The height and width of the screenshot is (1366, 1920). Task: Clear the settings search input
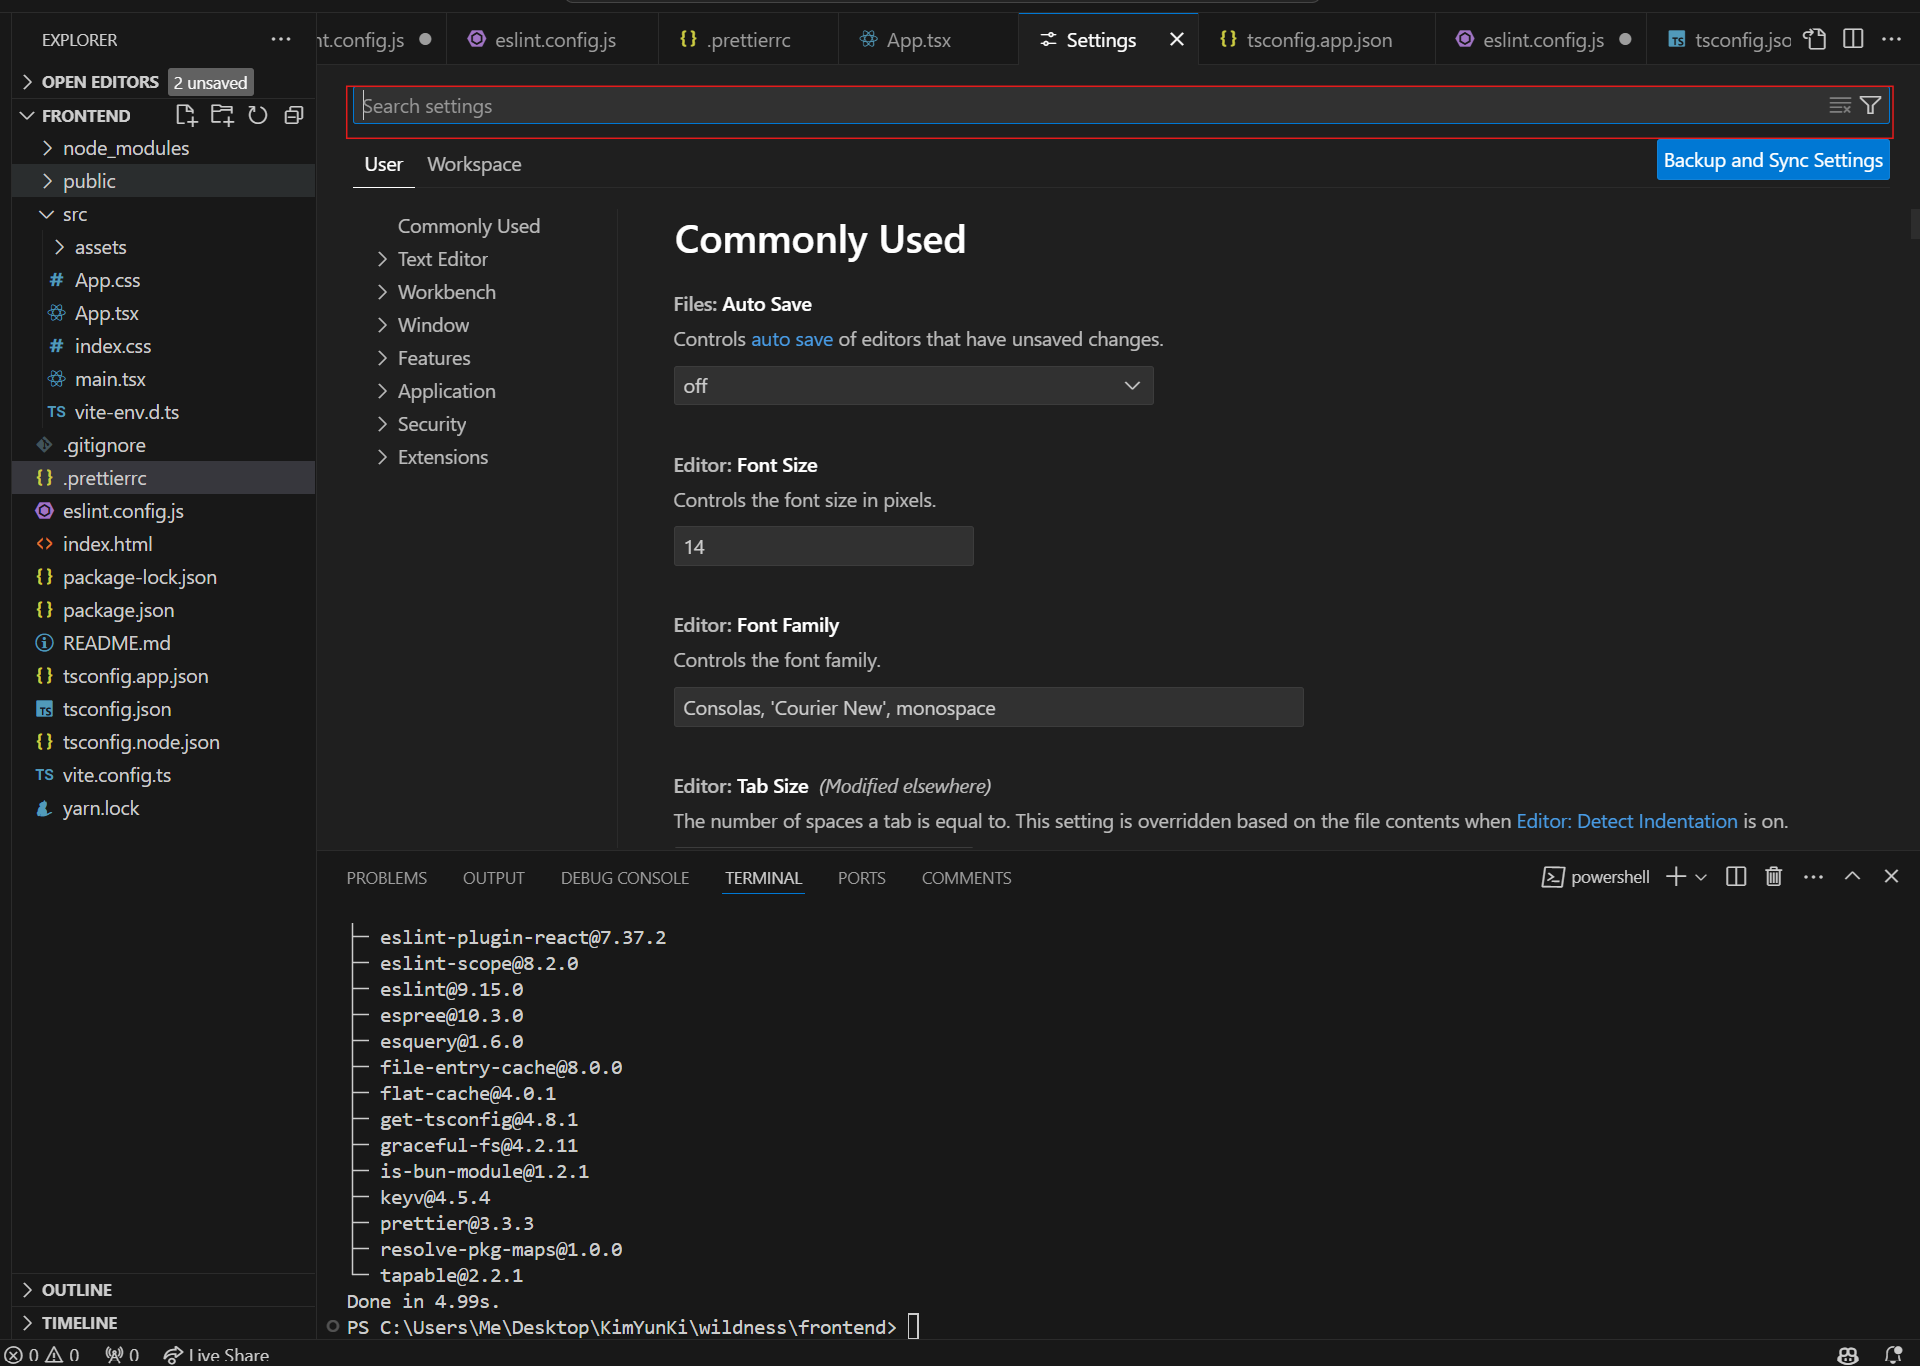(1839, 105)
